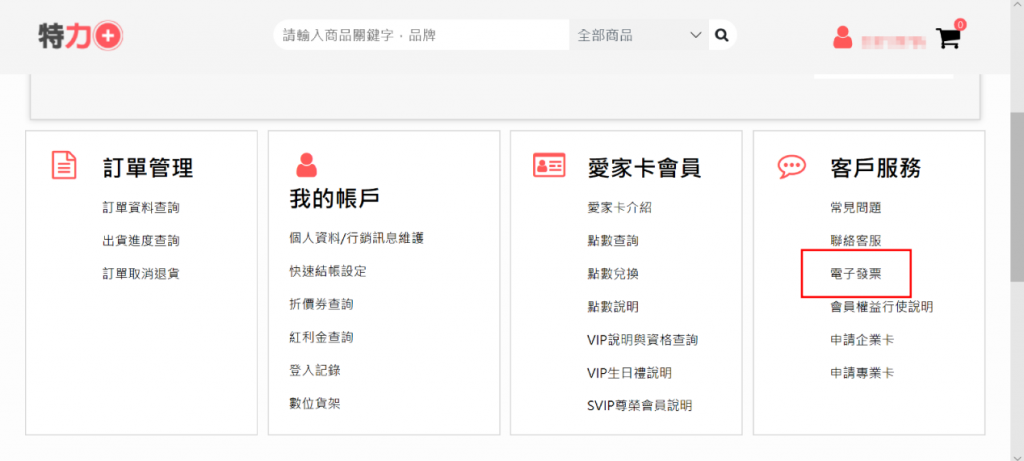Screen dimensions: 1024x461
Task: Open 聯絡客服 link
Action: 856,240
